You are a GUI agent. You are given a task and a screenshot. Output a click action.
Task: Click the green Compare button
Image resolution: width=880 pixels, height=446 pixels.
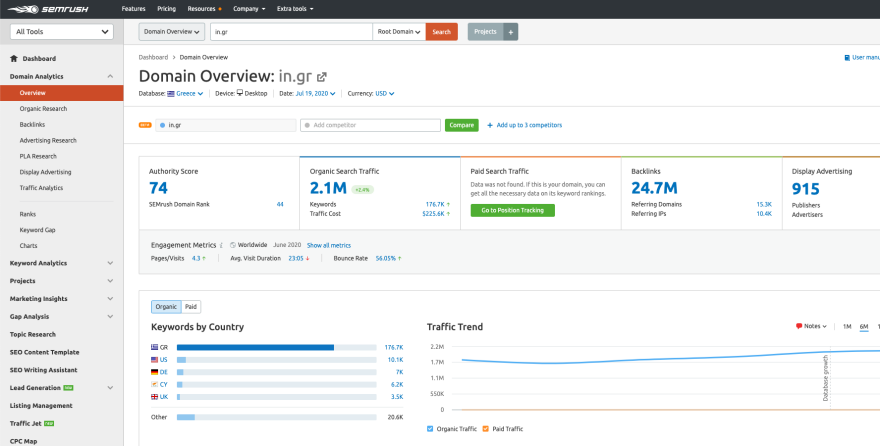pyautogui.click(x=461, y=125)
